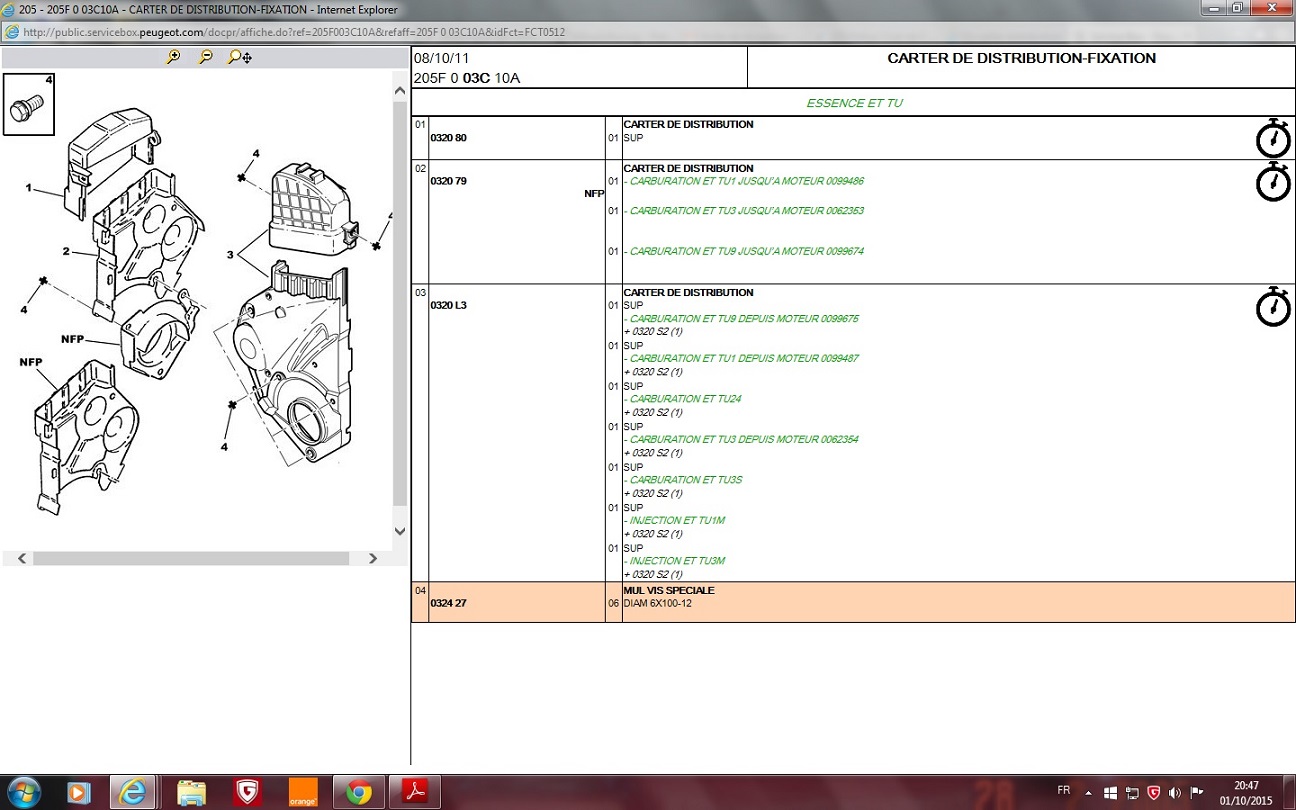Open the Windows Start menu
Viewport: 1296px width, 810px height.
click(x=22, y=791)
